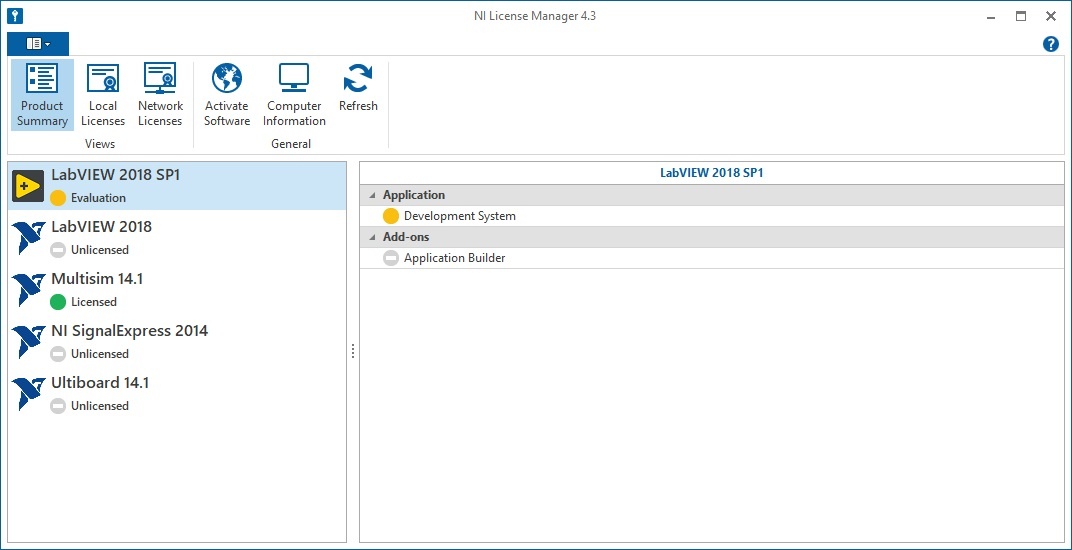Open the blue application menu dropdown

(38, 44)
